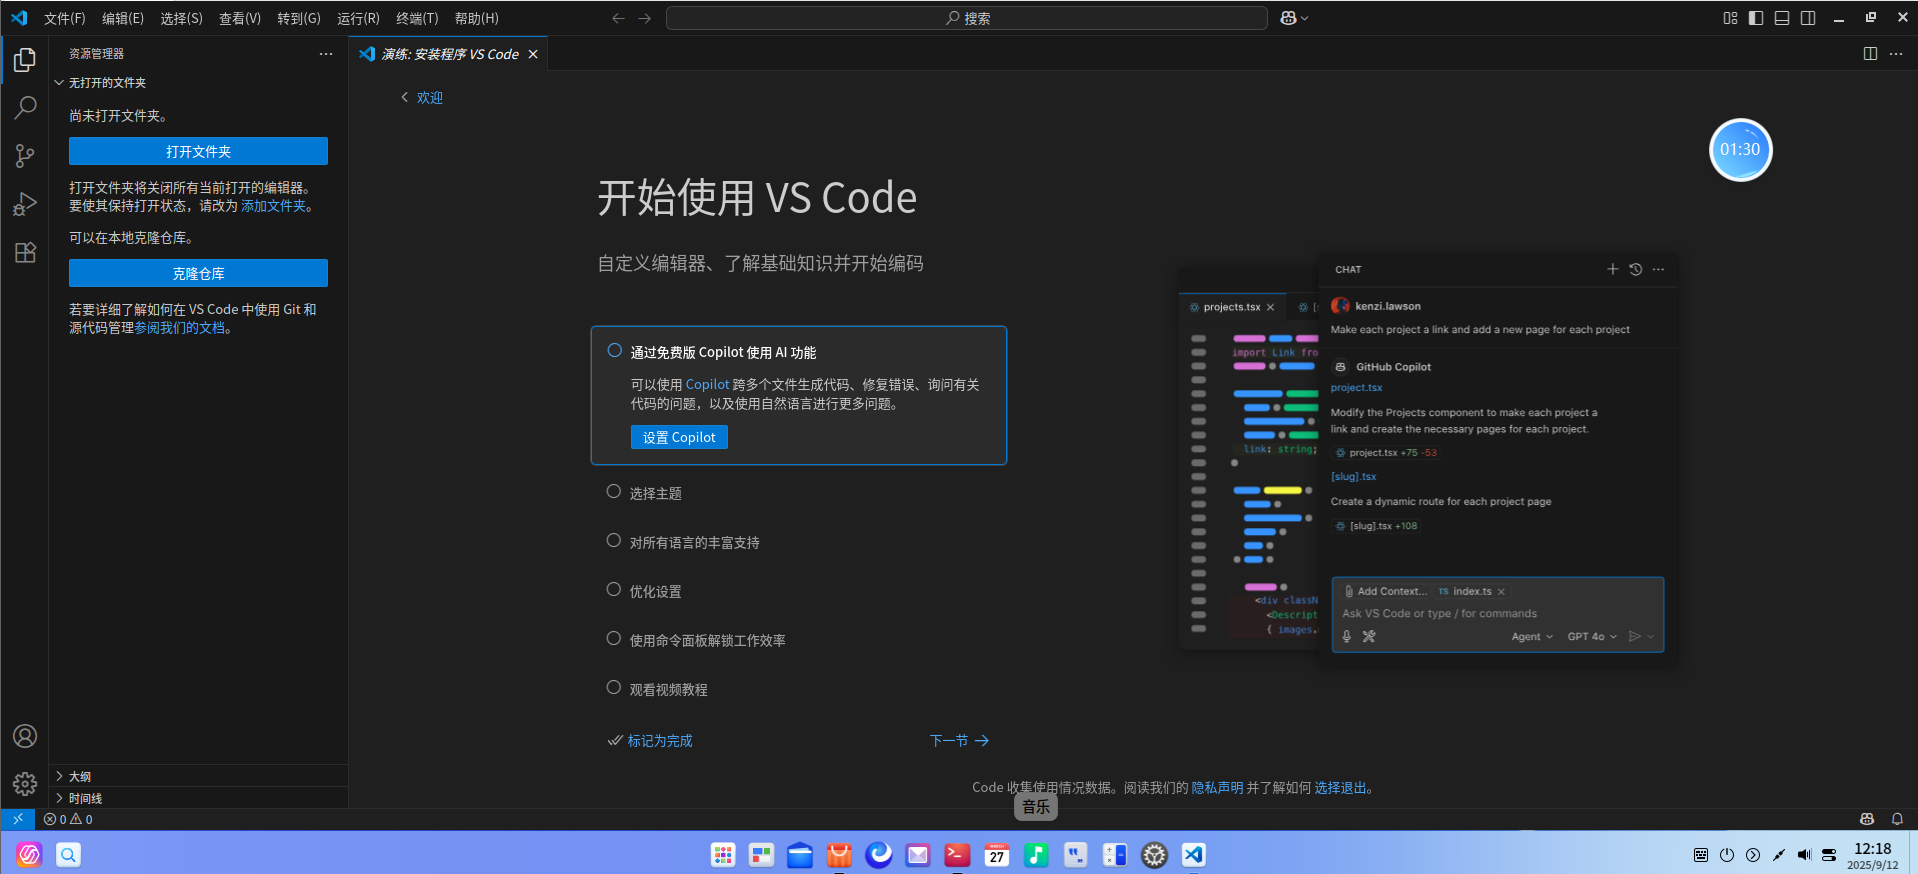Open the Explorer panel's ellipsis menu

click(x=326, y=54)
